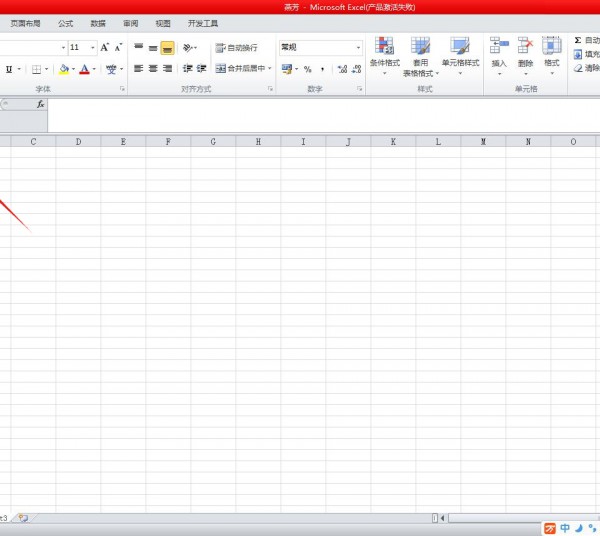Click the insert function fx icon
The height and width of the screenshot is (536, 600).
pyautogui.click(x=40, y=104)
